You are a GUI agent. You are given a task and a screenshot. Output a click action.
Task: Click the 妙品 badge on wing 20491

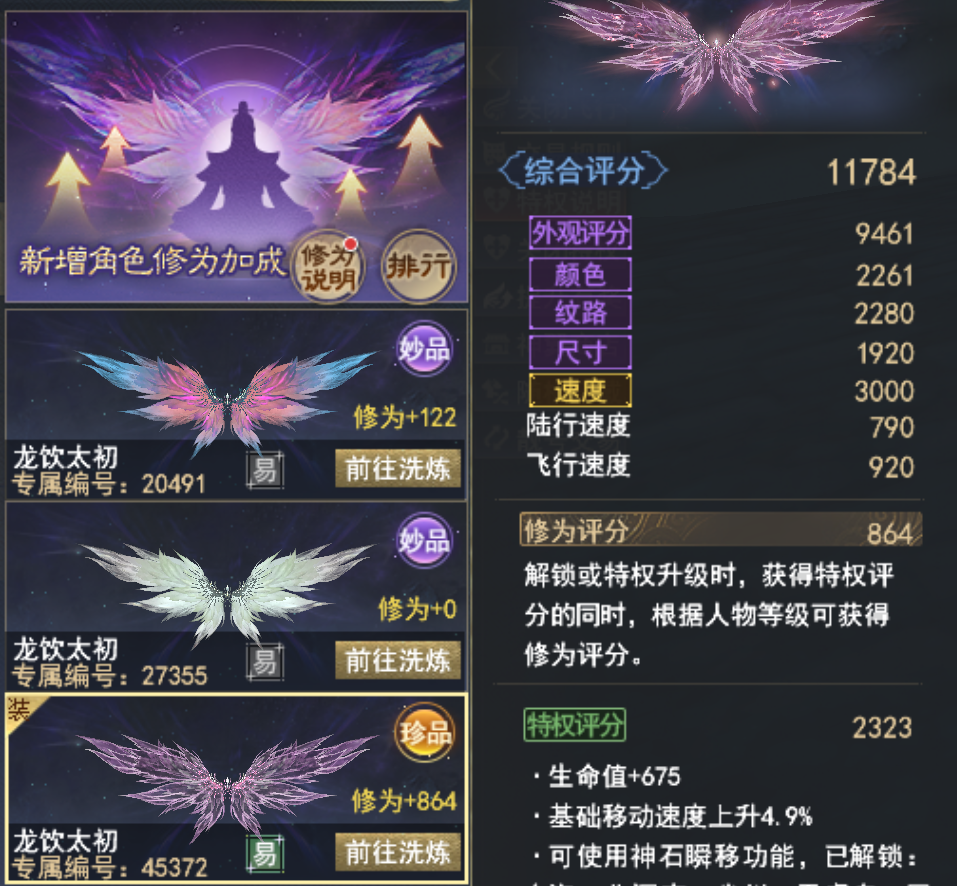[425, 348]
